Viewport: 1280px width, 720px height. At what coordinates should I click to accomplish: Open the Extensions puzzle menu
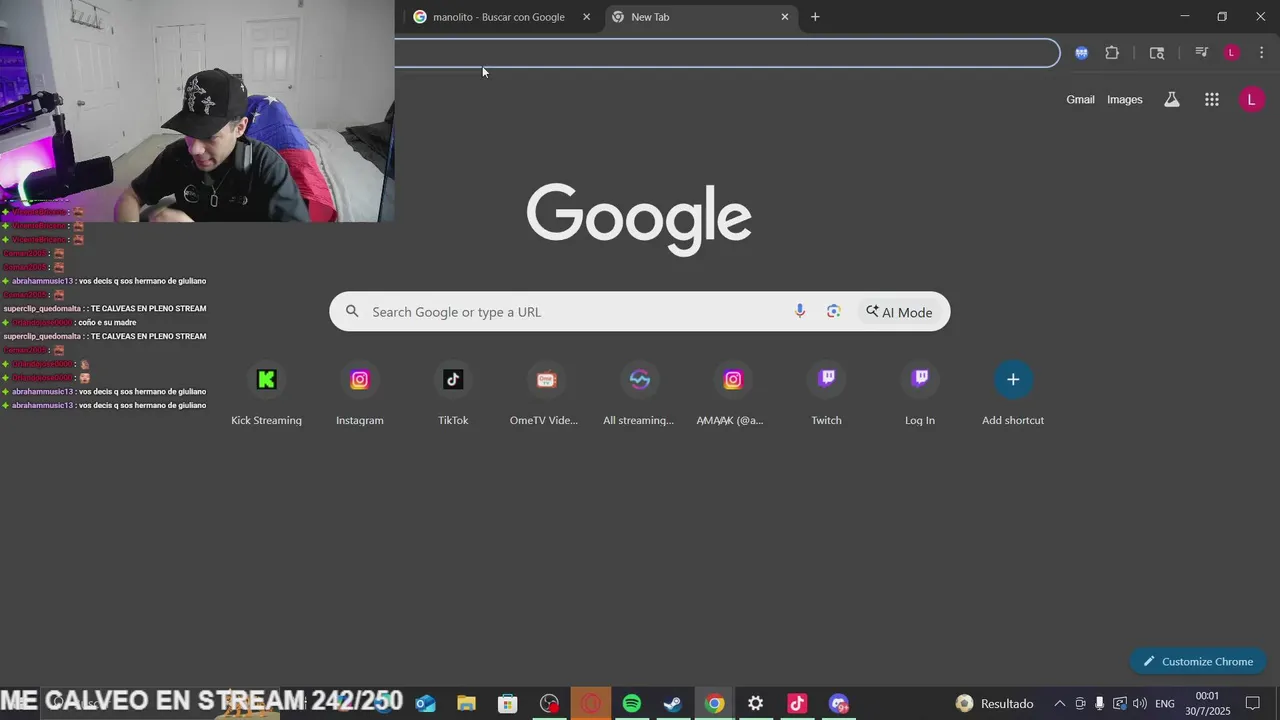tap(1112, 53)
